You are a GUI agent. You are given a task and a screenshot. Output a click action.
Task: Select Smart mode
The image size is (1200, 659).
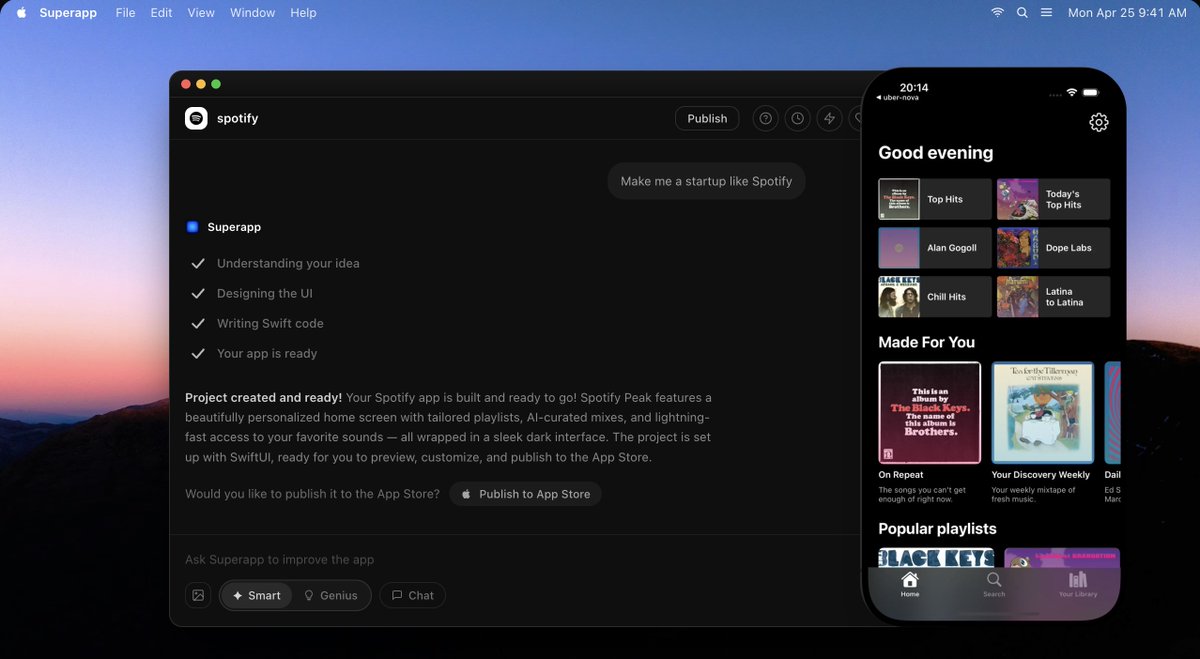[x=256, y=595]
